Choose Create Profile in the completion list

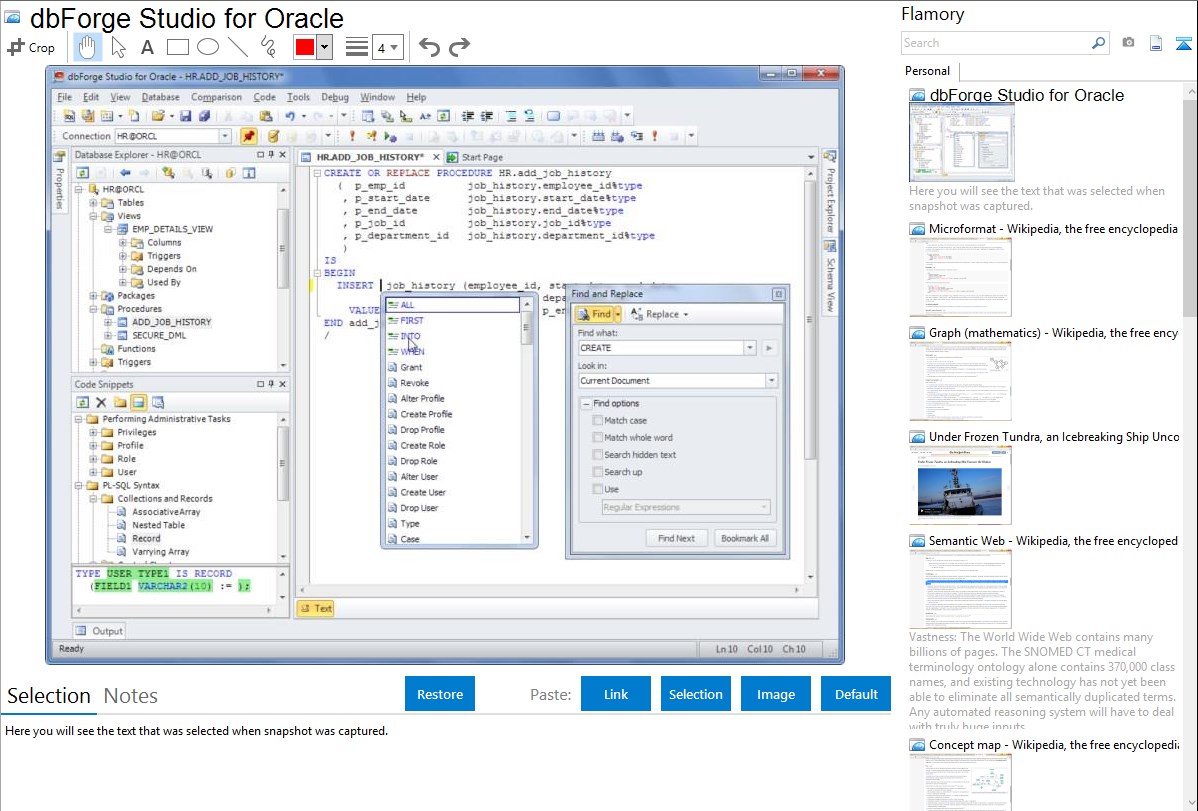[x=426, y=414]
